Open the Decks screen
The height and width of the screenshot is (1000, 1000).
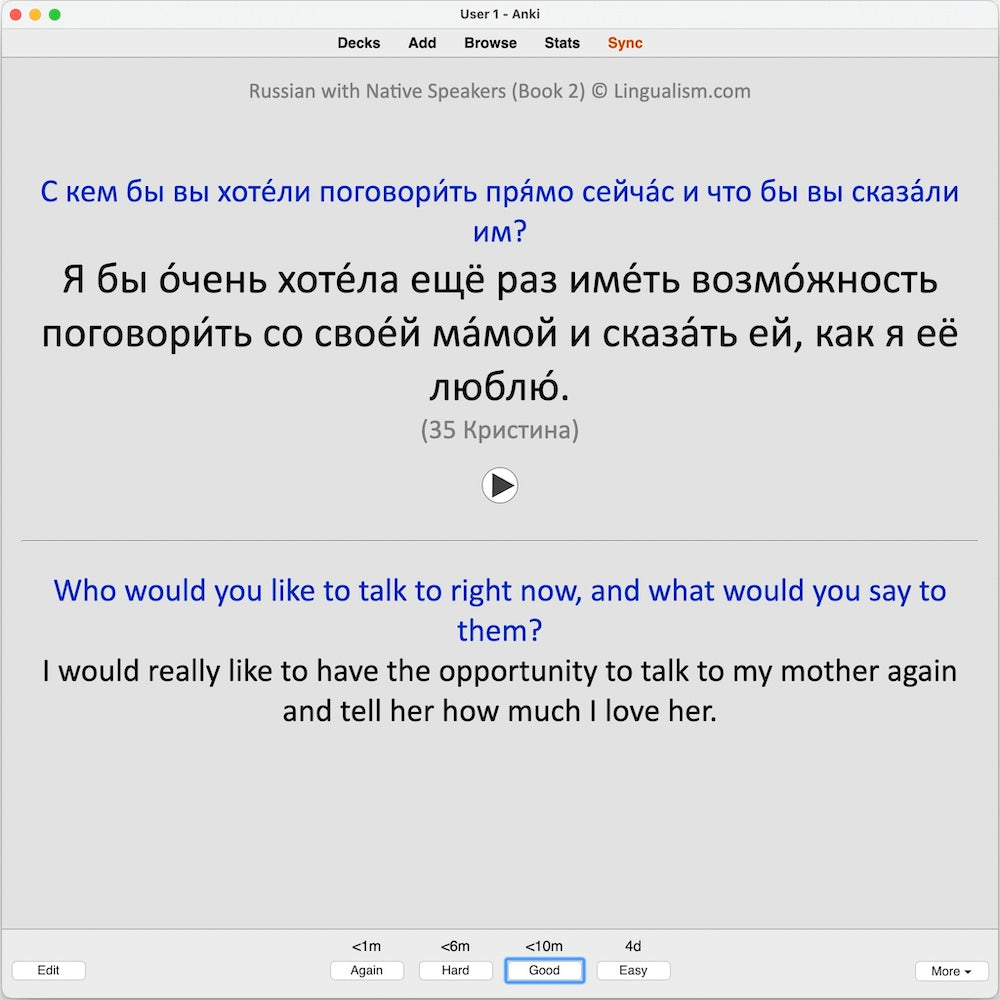pyautogui.click(x=358, y=43)
